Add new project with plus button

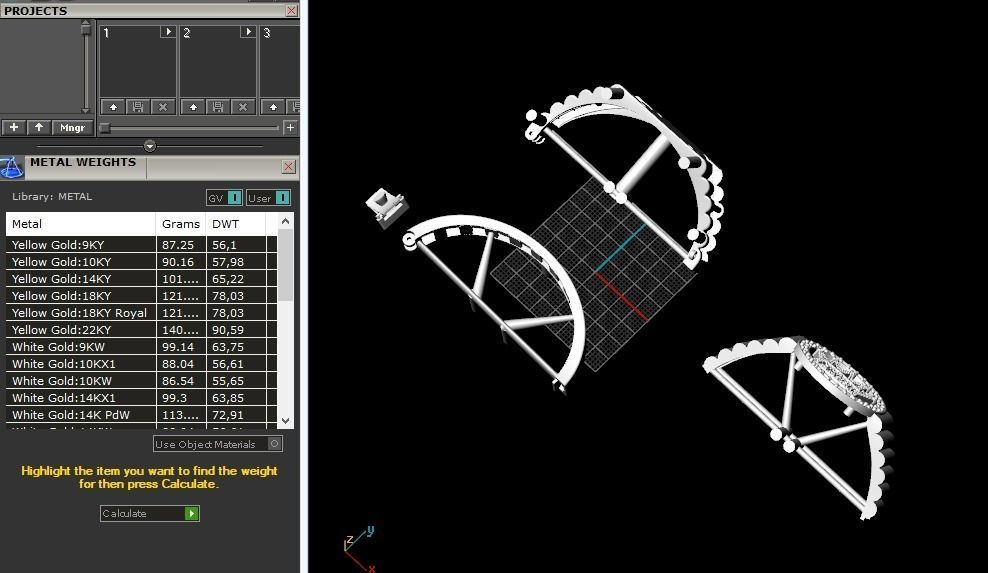[14, 127]
